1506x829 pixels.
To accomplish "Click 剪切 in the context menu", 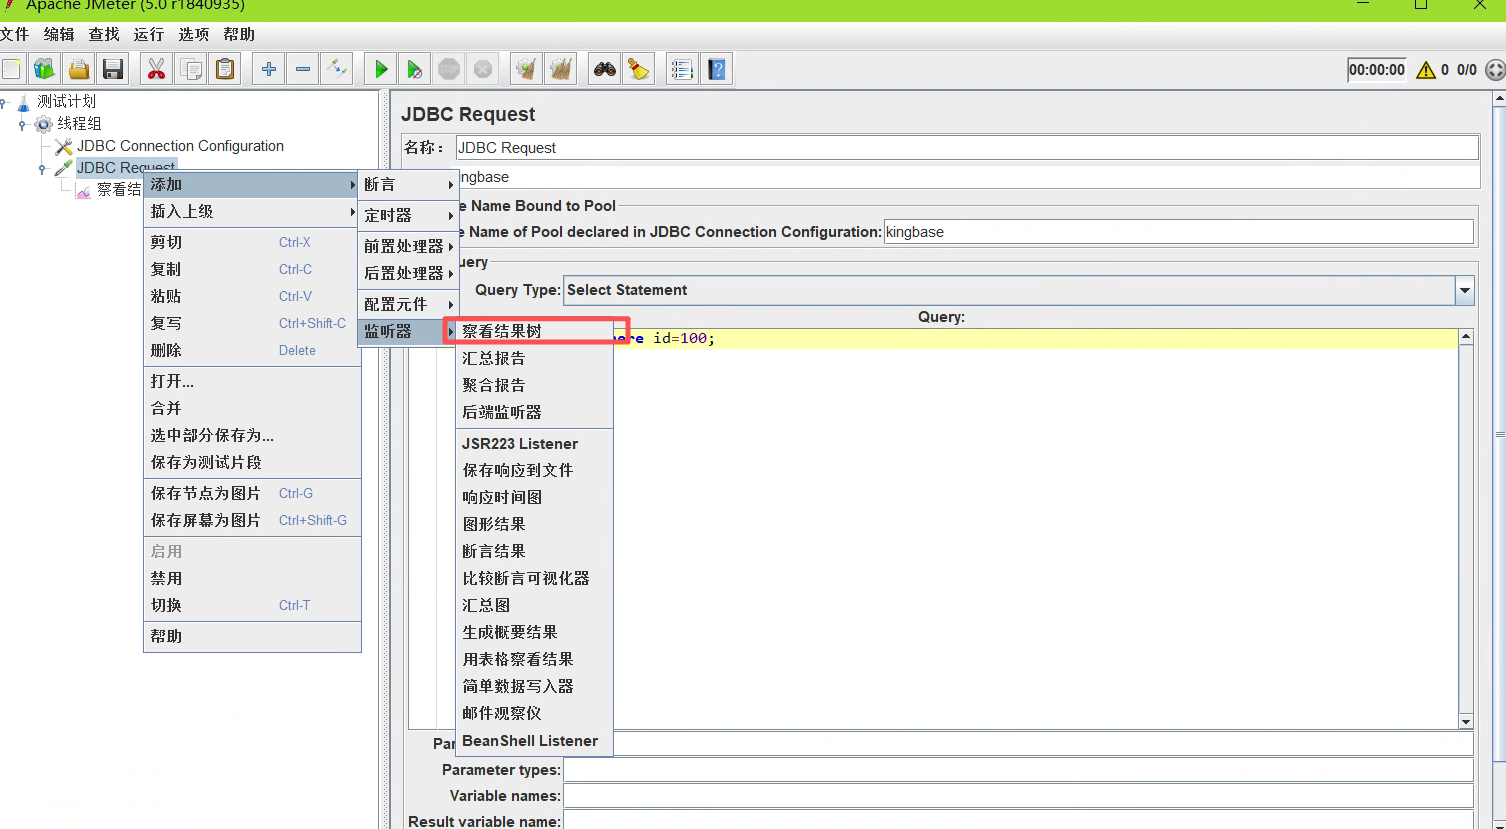I will pos(252,242).
